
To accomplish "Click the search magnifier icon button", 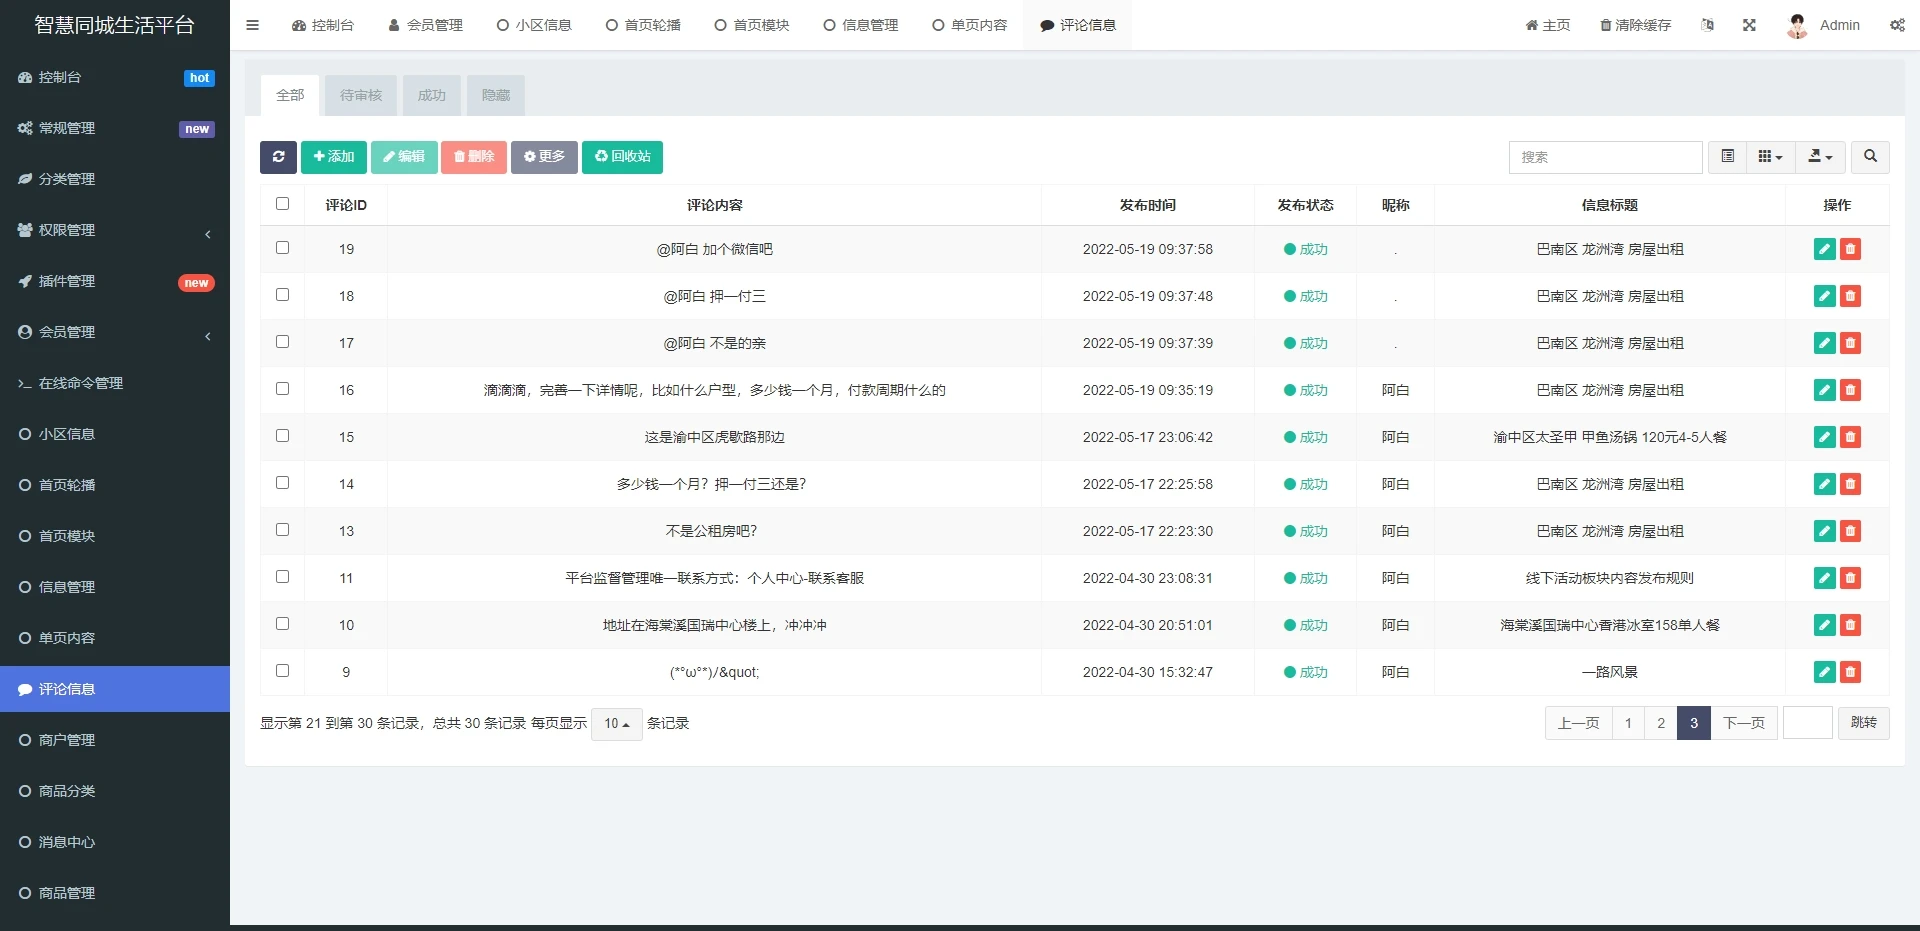I will 1870,157.
